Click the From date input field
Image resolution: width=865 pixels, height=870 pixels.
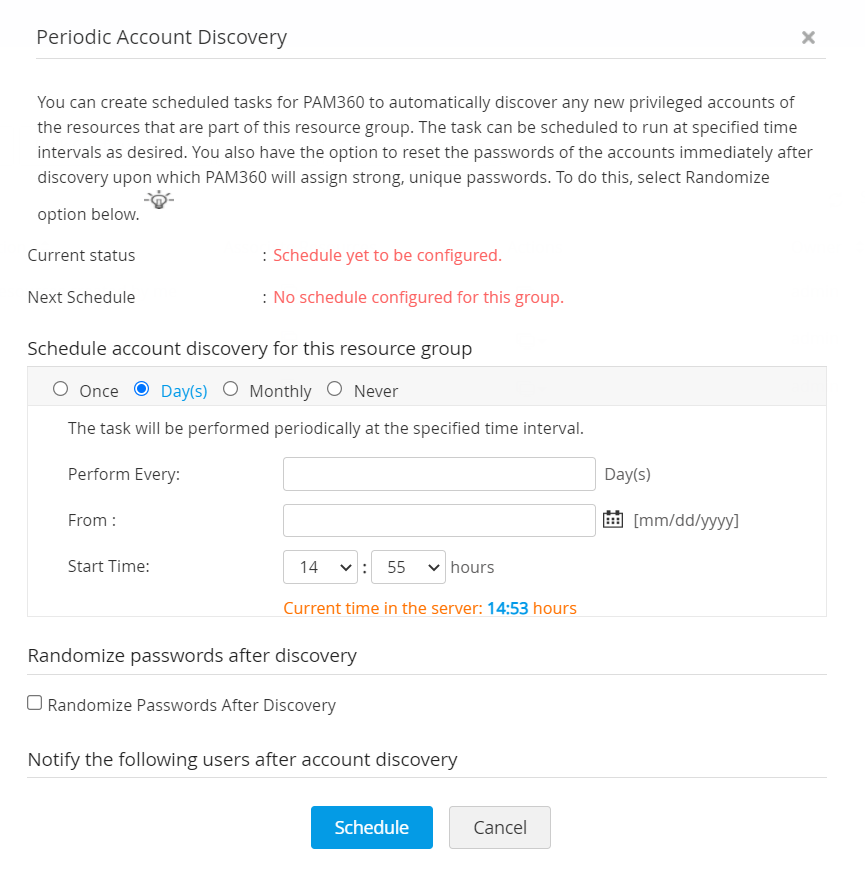pyautogui.click(x=439, y=520)
